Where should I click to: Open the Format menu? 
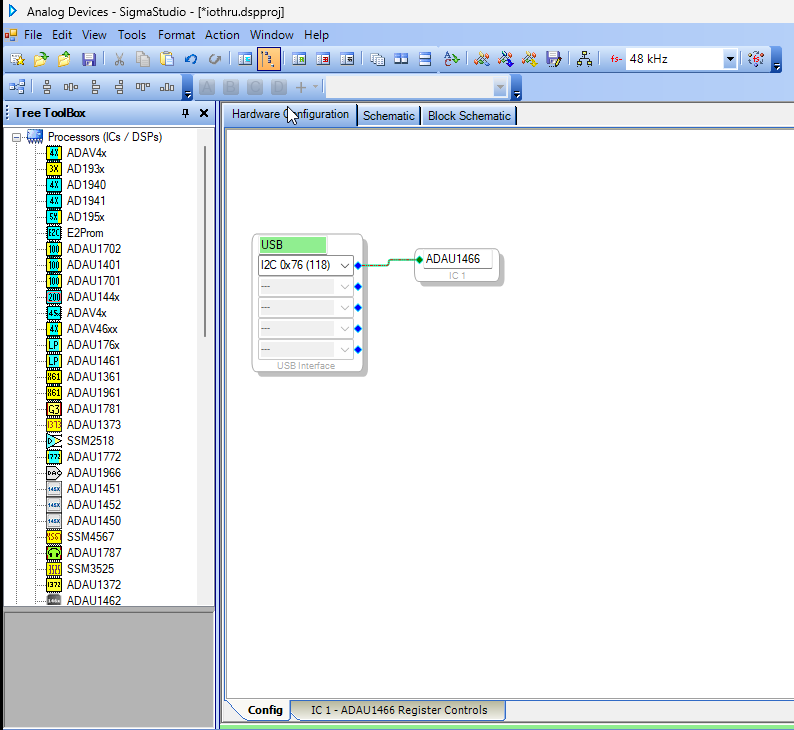coord(176,35)
